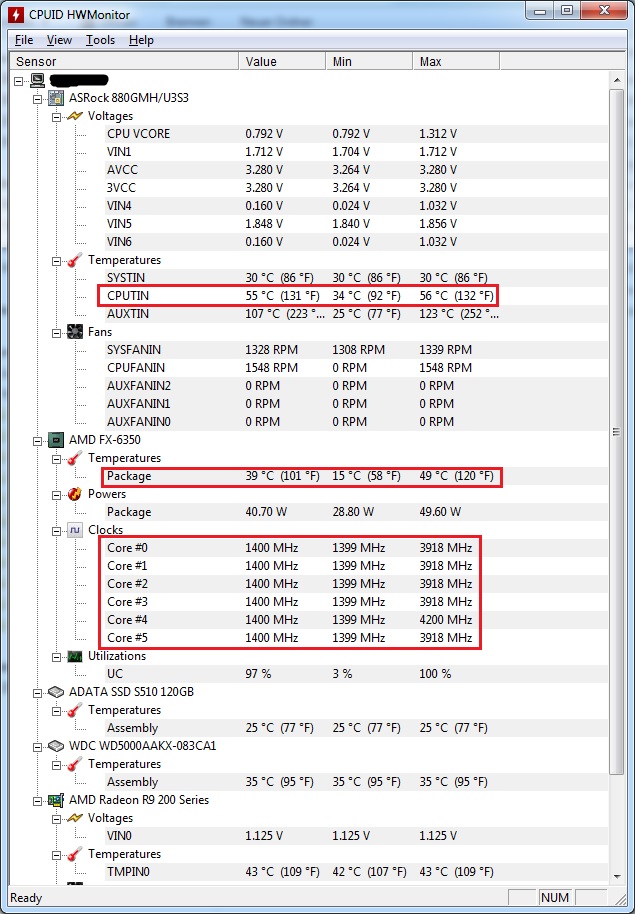The width and height of the screenshot is (635, 914).
Task: Click the Radeon Voltages lightning icon
Action: coord(75,818)
